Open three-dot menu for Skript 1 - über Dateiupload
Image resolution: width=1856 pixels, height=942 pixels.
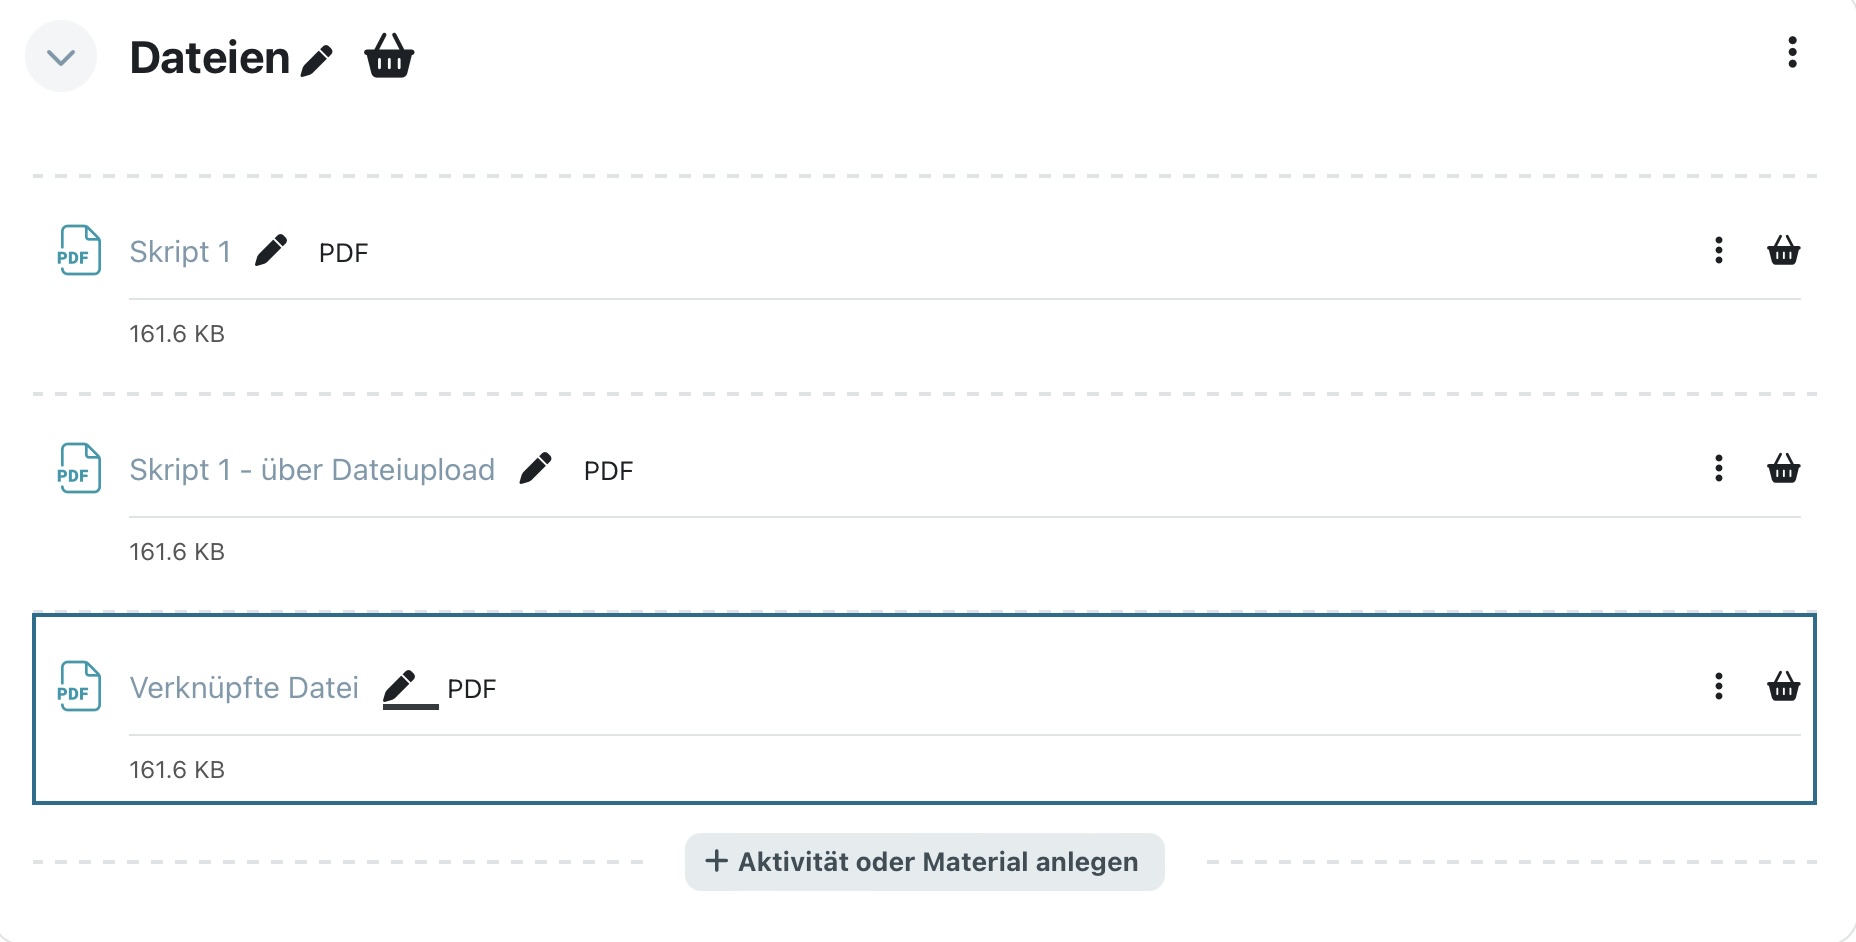[1719, 468]
